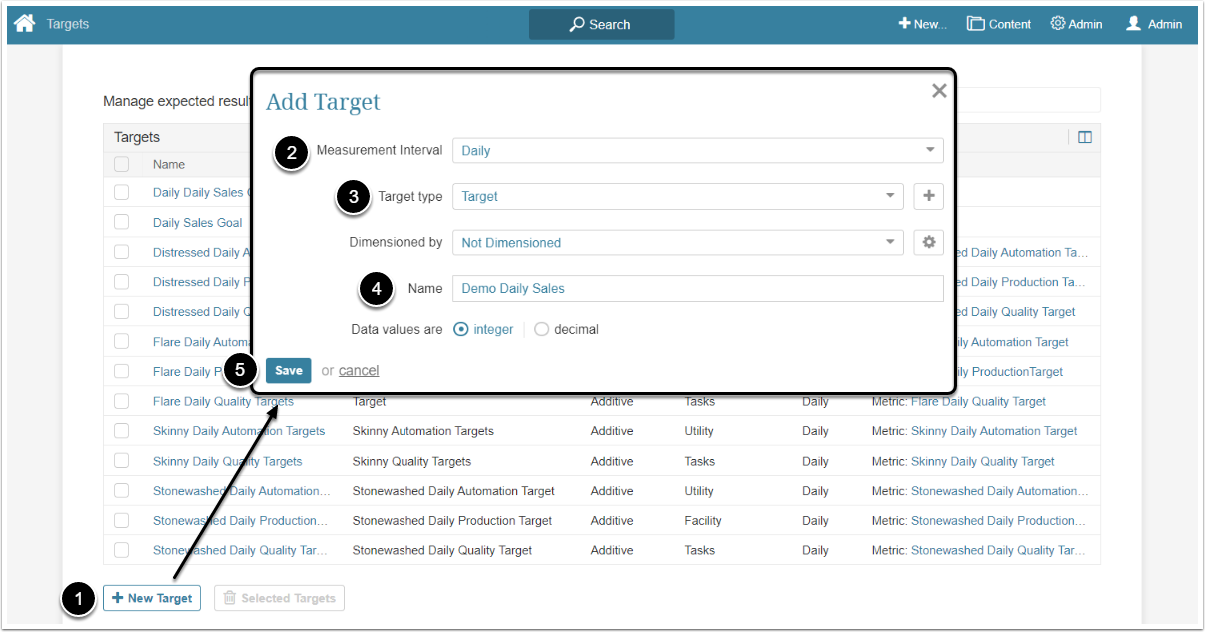Click the Home icon in top bar

coord(25,23)
